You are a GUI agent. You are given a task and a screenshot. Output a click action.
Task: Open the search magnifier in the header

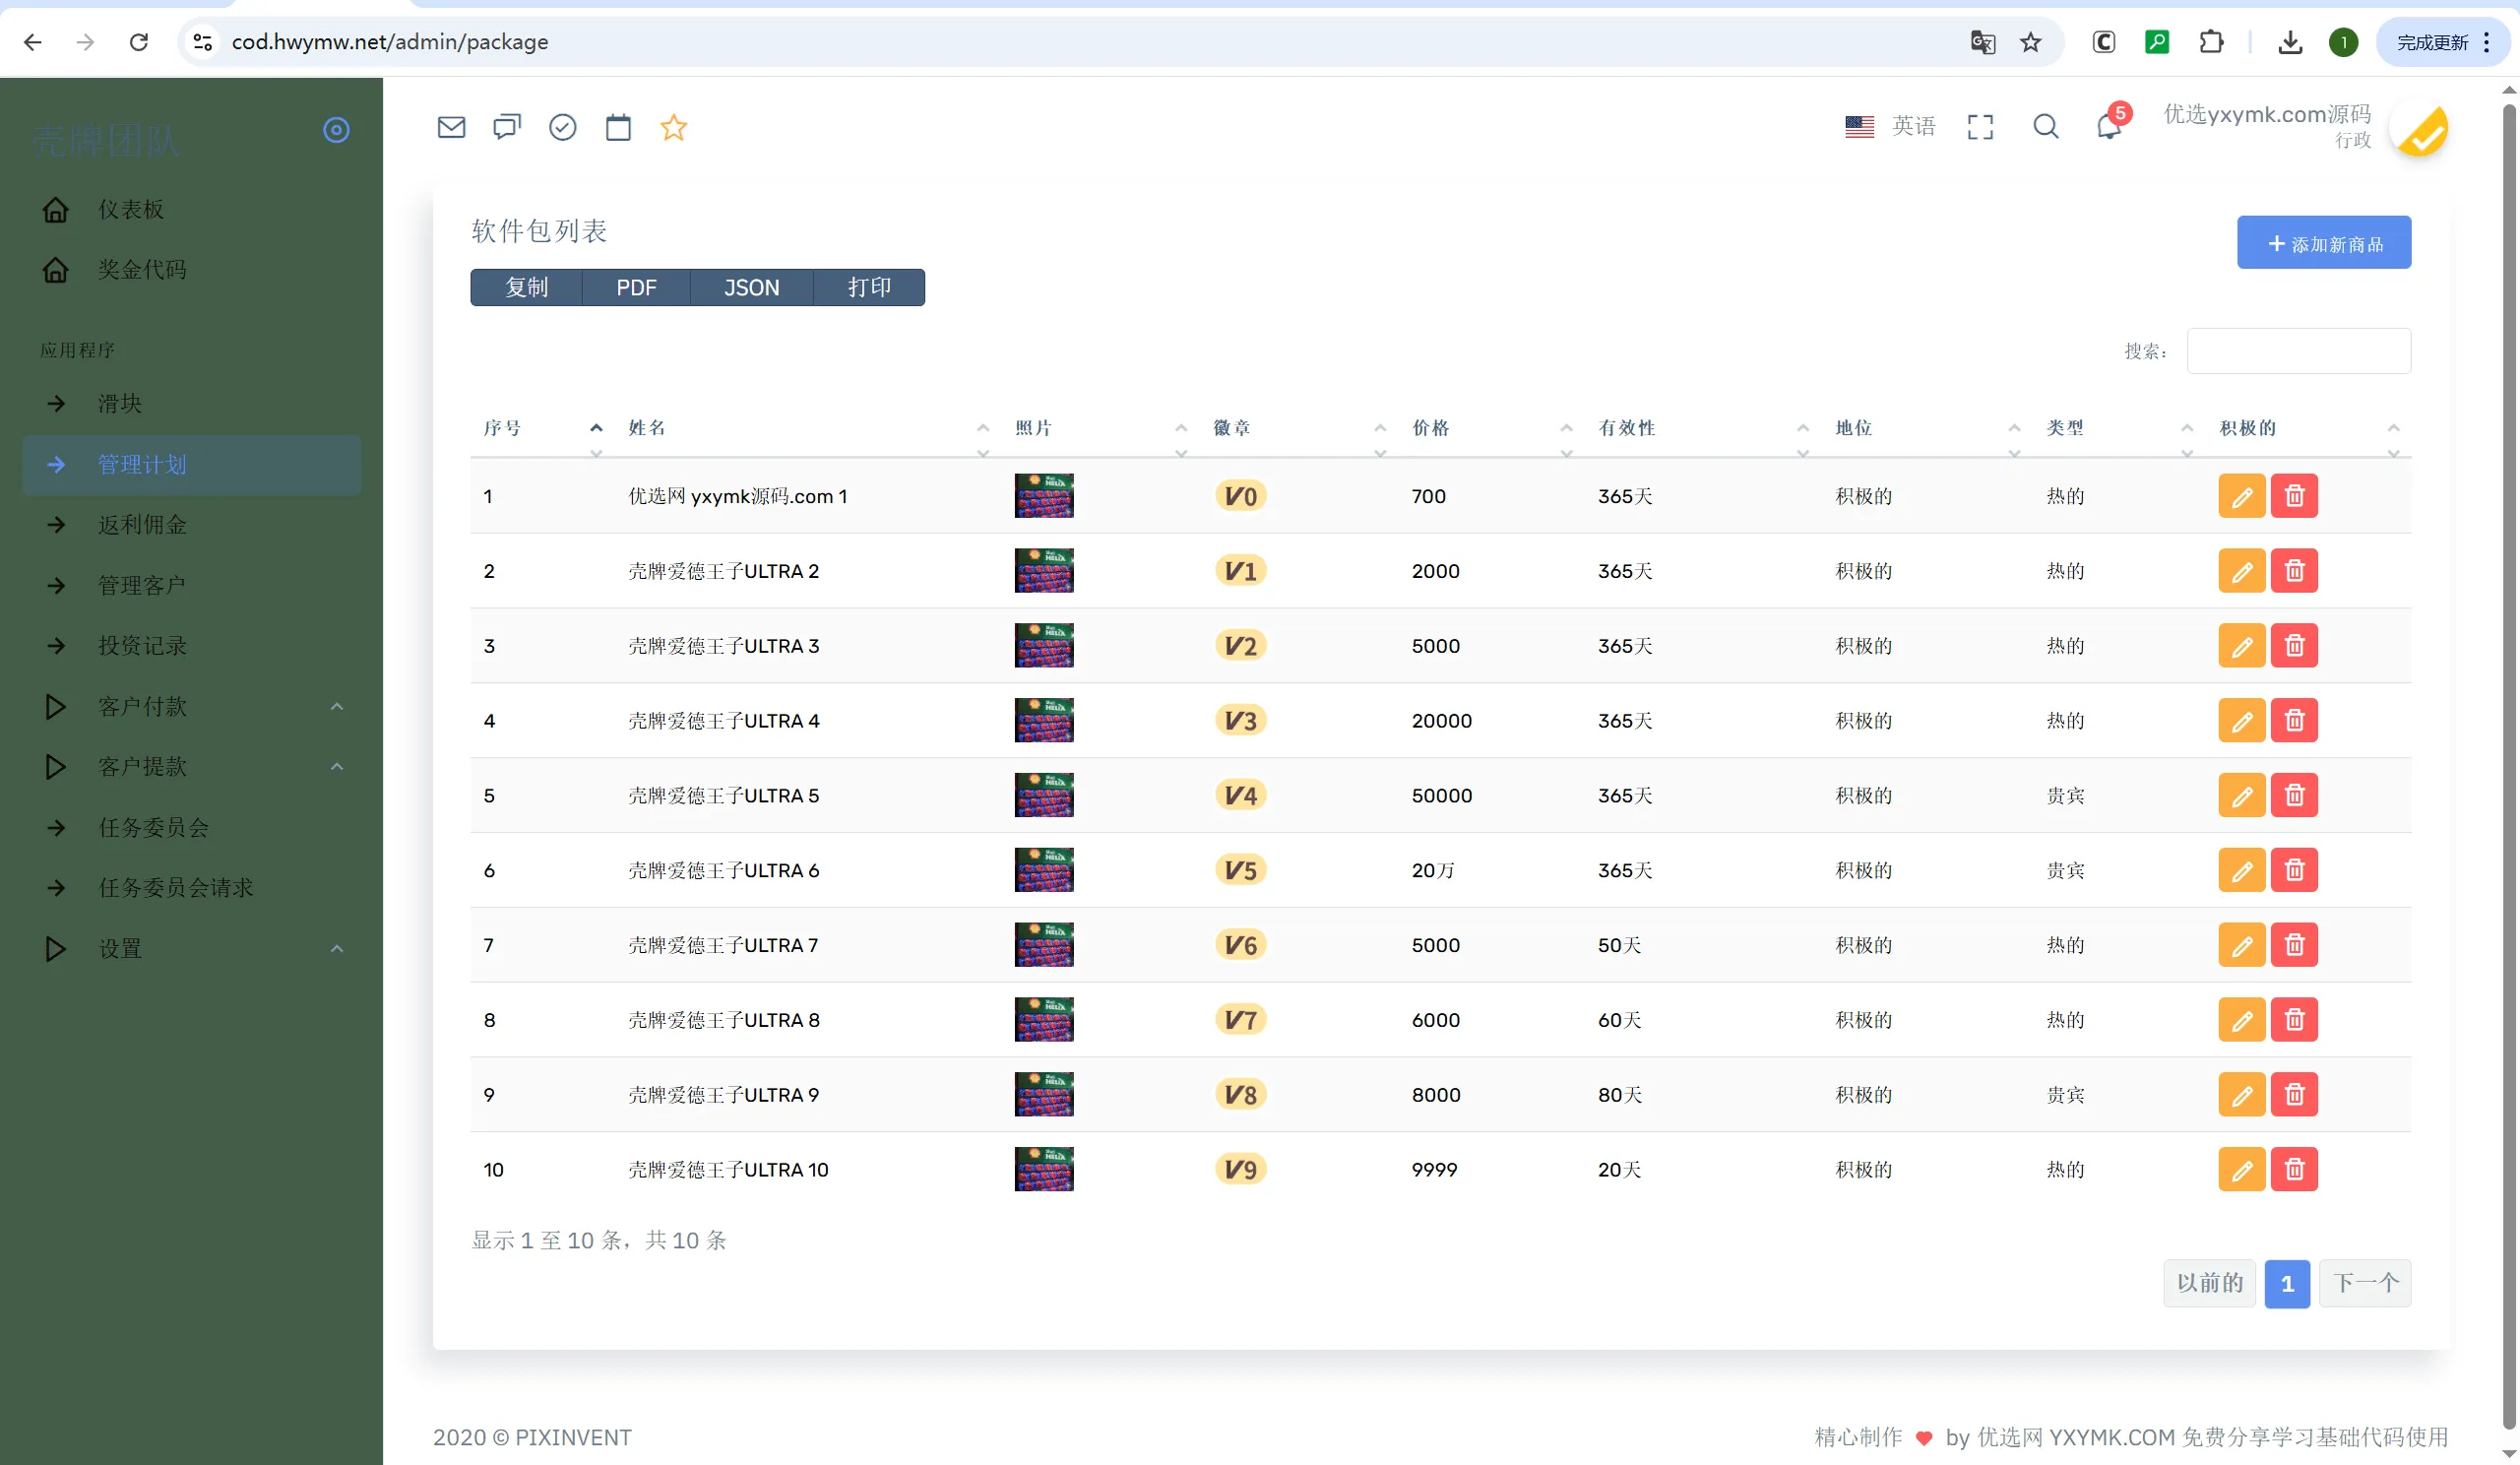click(x=2045, y=127)
